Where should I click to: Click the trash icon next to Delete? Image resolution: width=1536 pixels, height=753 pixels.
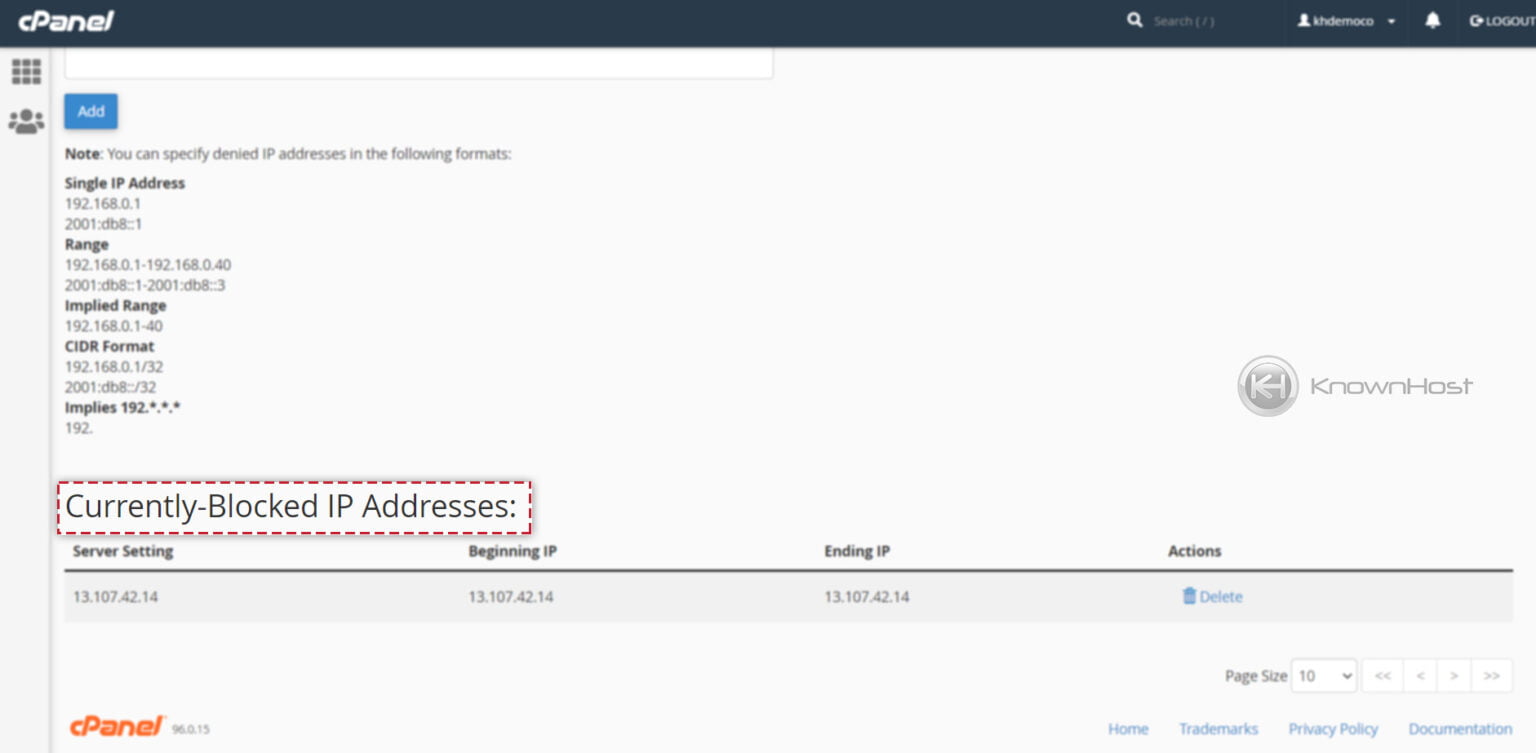point(1188,596)
